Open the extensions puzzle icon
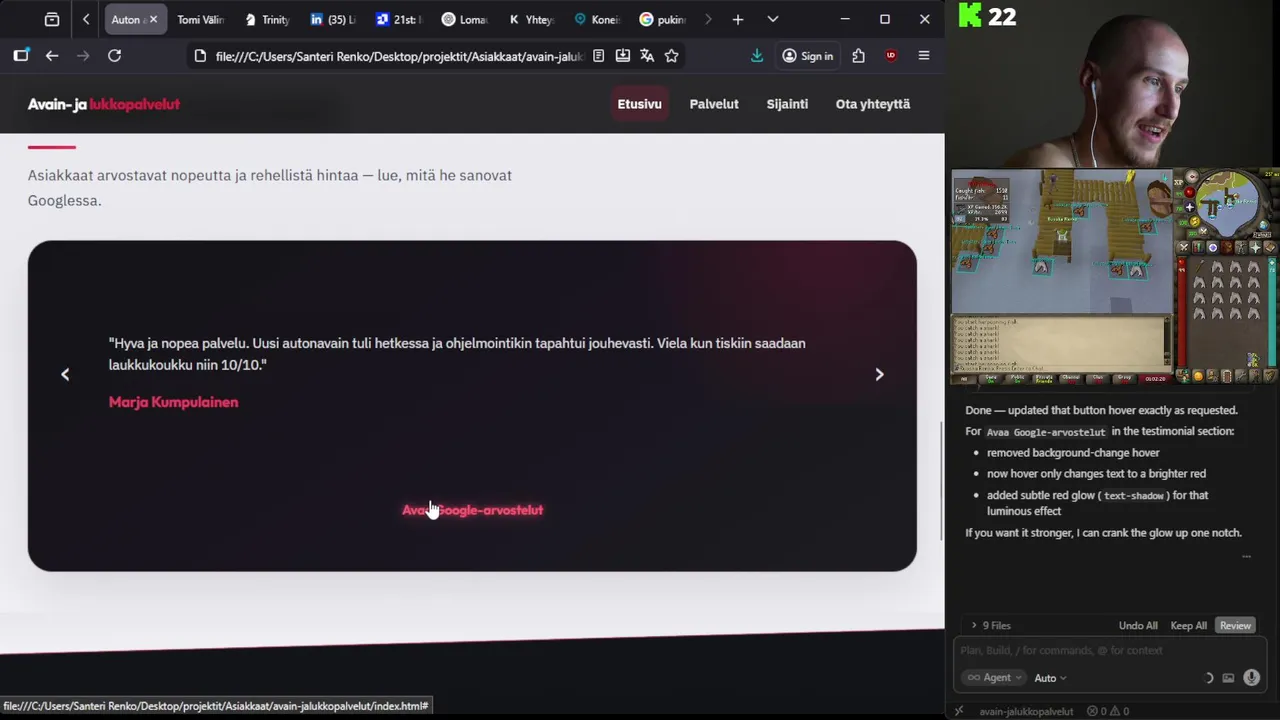The width and height of the screenshot is (1280, 720). 858,56
